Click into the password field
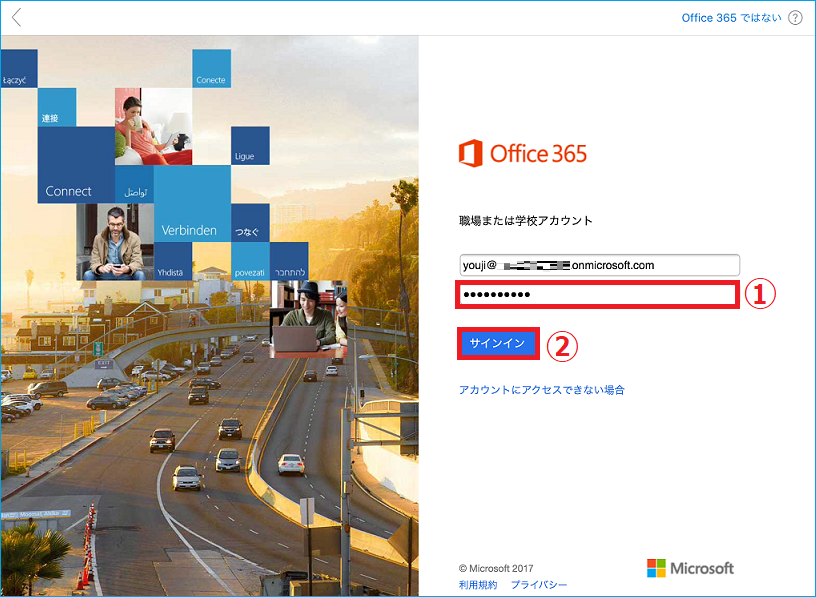 (598, 295)
